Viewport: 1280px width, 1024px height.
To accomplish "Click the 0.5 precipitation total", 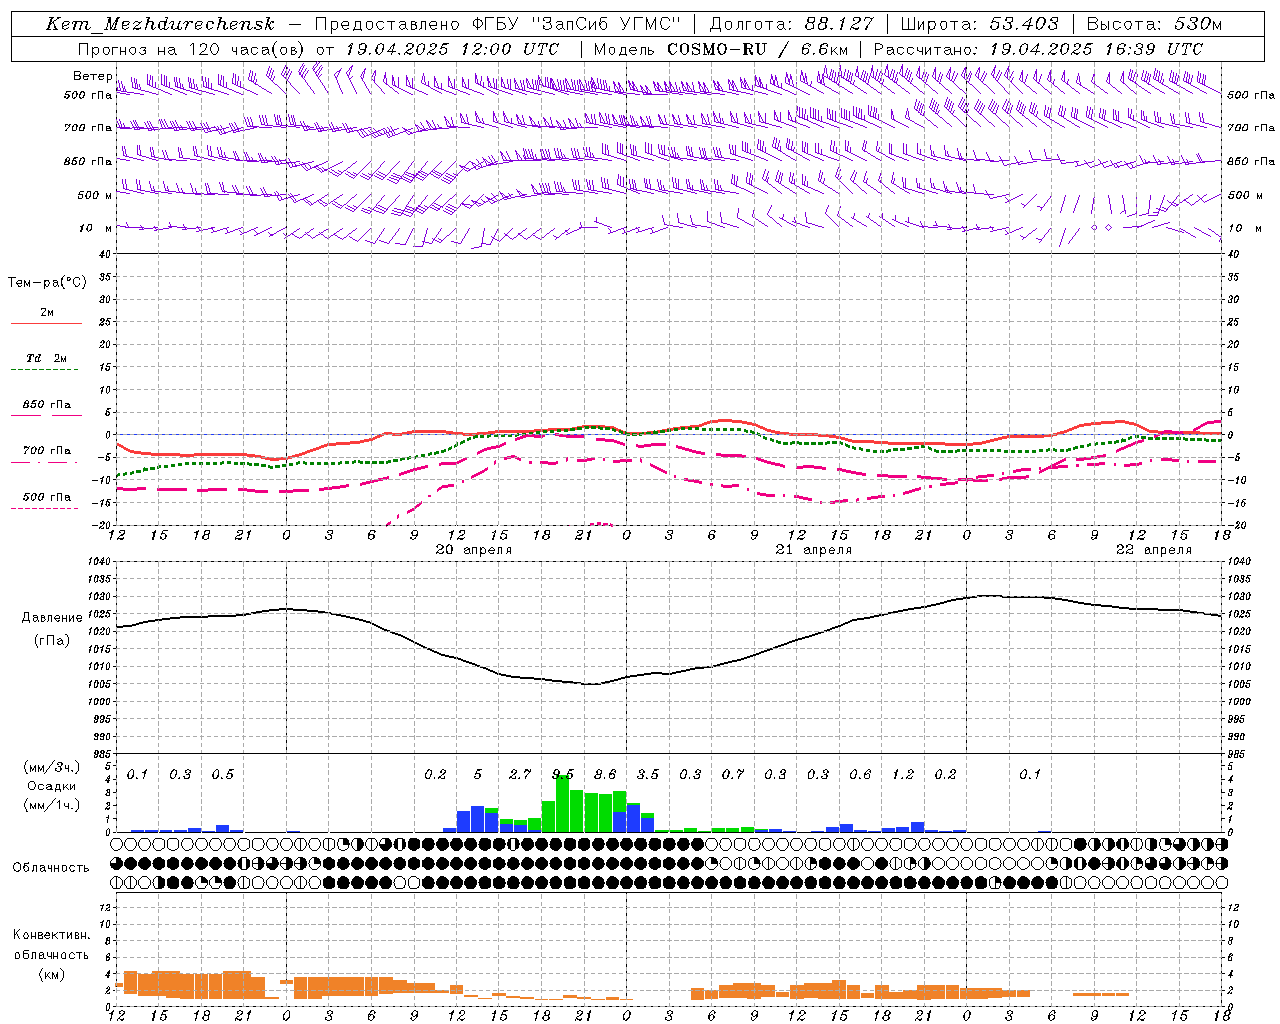I will click(222, 774).
